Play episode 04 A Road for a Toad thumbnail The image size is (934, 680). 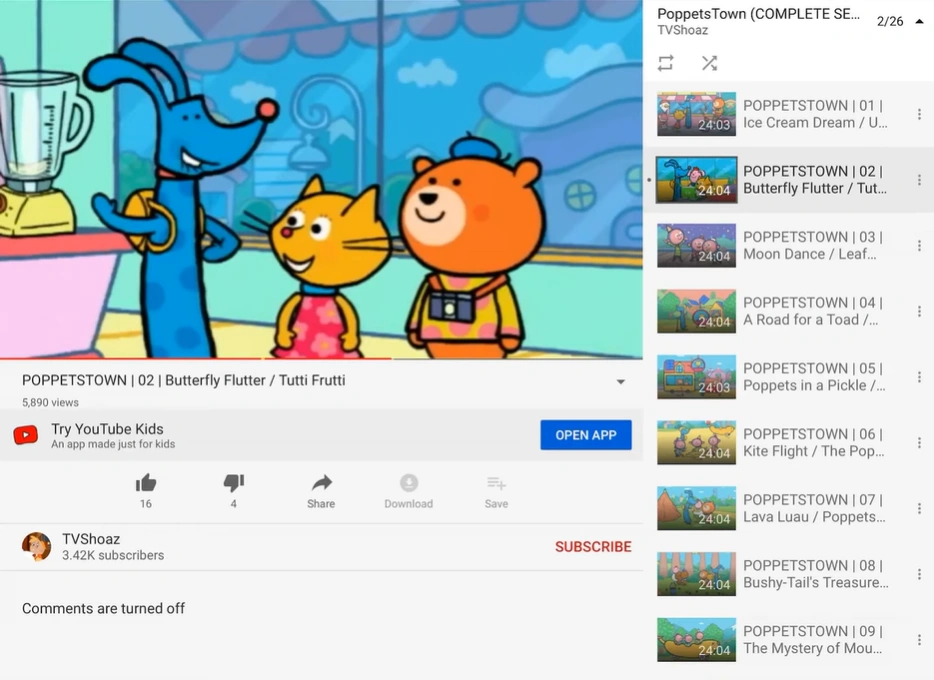696,311
